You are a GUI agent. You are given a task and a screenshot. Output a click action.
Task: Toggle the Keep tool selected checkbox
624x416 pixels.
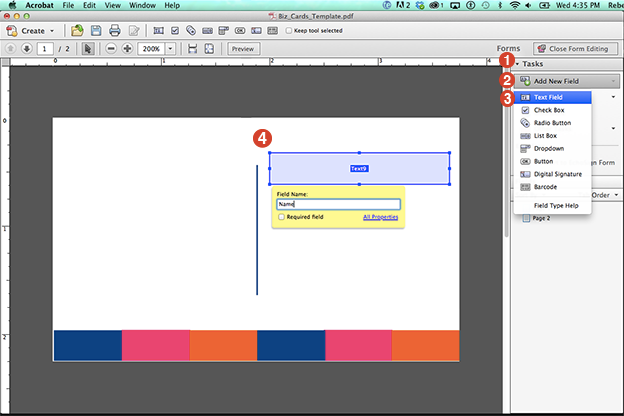point(287,31)
